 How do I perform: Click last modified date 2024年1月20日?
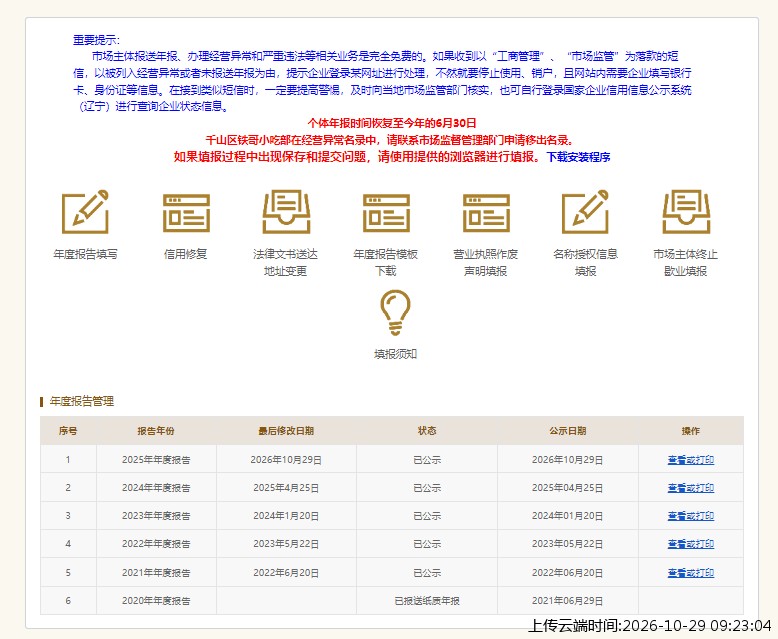286,516
